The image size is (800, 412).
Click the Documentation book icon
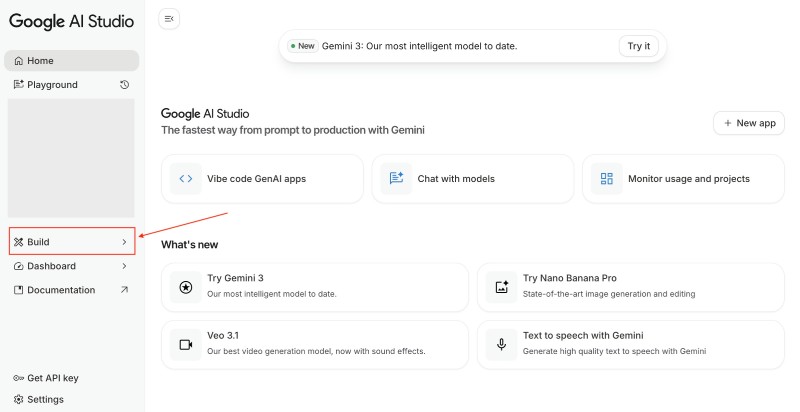(x=19, y=290)
